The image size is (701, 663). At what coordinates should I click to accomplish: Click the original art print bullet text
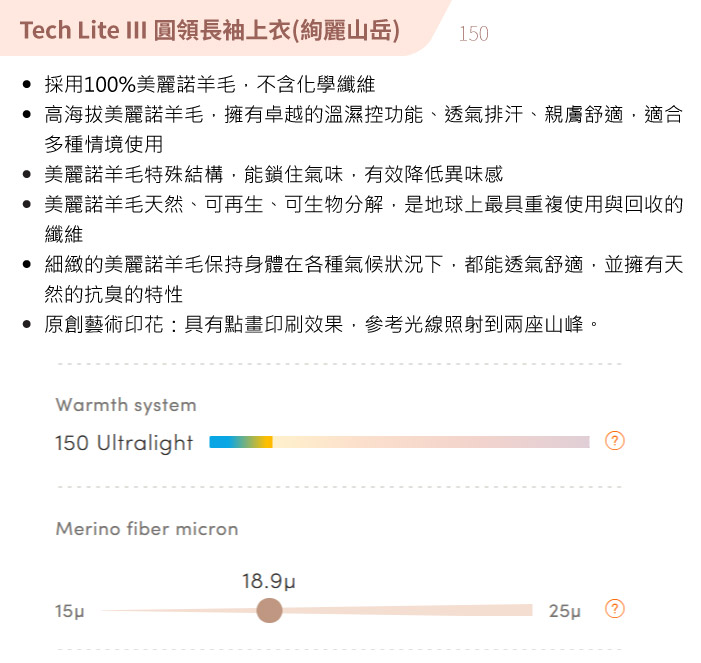(321, 324)
